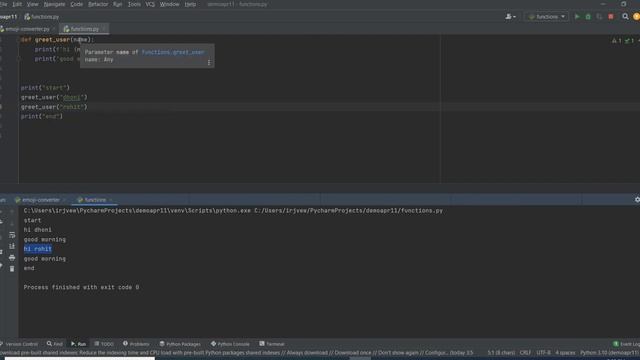Screen dimensions: 640x360
Task: Open tooltip more-options three dots
Action: click(x=209, y=62)
